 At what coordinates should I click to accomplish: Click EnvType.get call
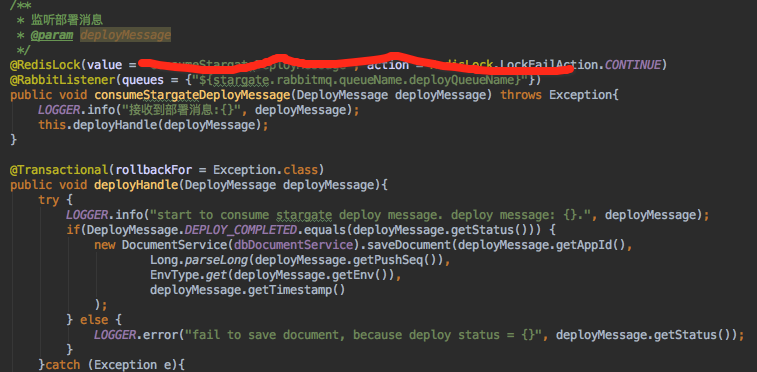(x=188, y=276)
